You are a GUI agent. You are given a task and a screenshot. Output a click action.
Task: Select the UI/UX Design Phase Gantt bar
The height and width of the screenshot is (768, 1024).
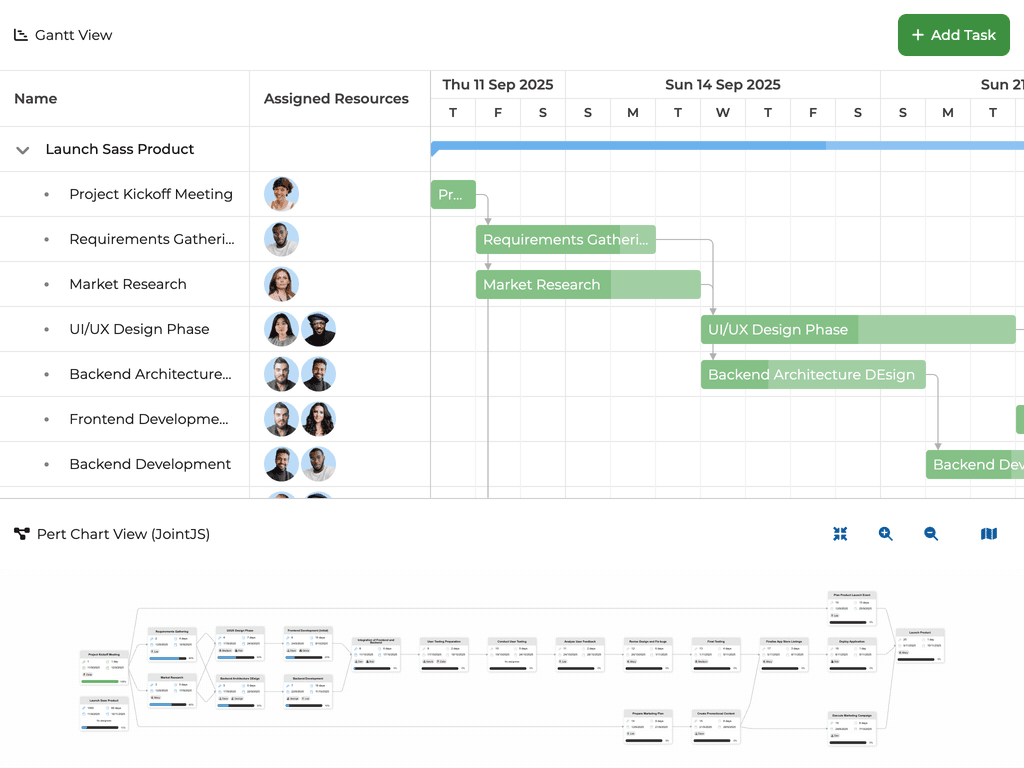(858, 329)
